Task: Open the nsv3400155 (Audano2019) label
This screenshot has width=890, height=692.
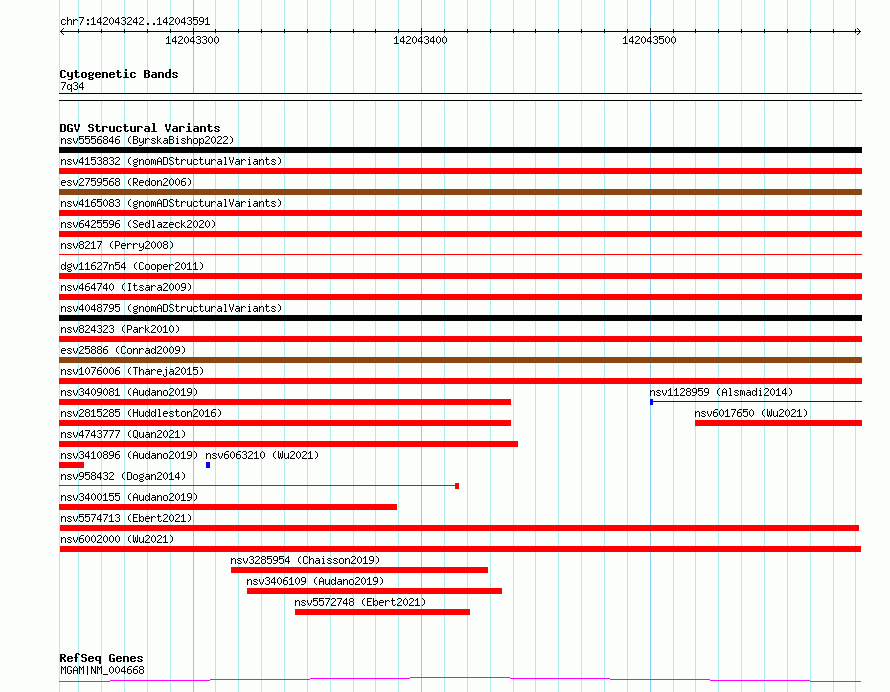Action: [129, 497]
